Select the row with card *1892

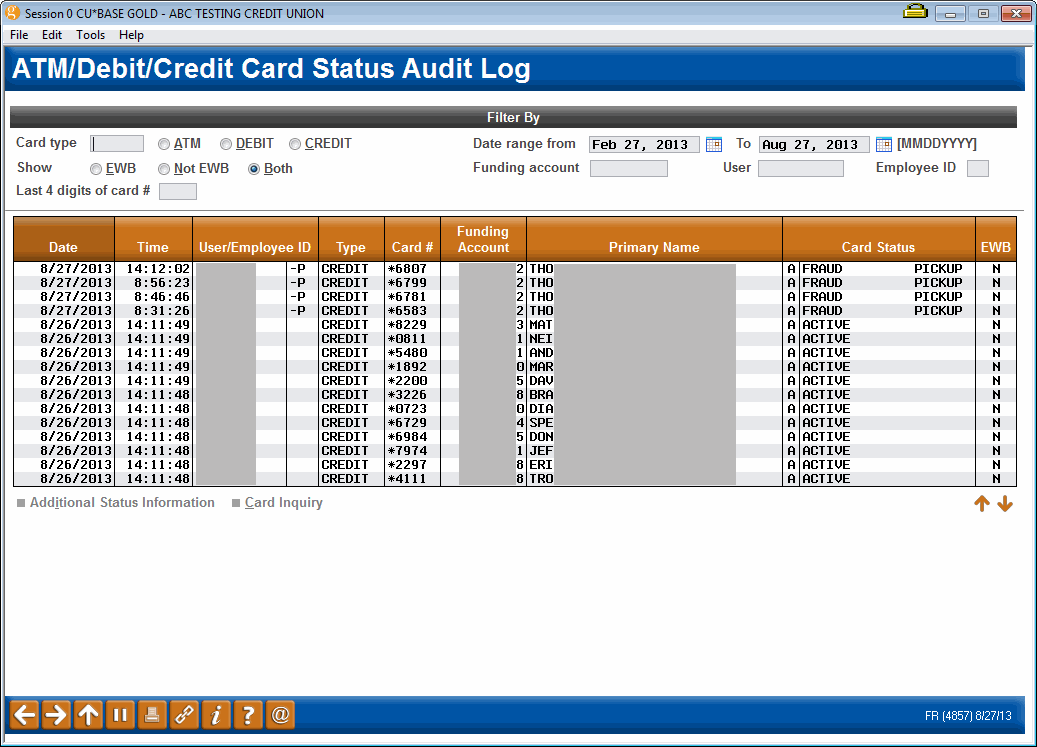click(515, 367)
